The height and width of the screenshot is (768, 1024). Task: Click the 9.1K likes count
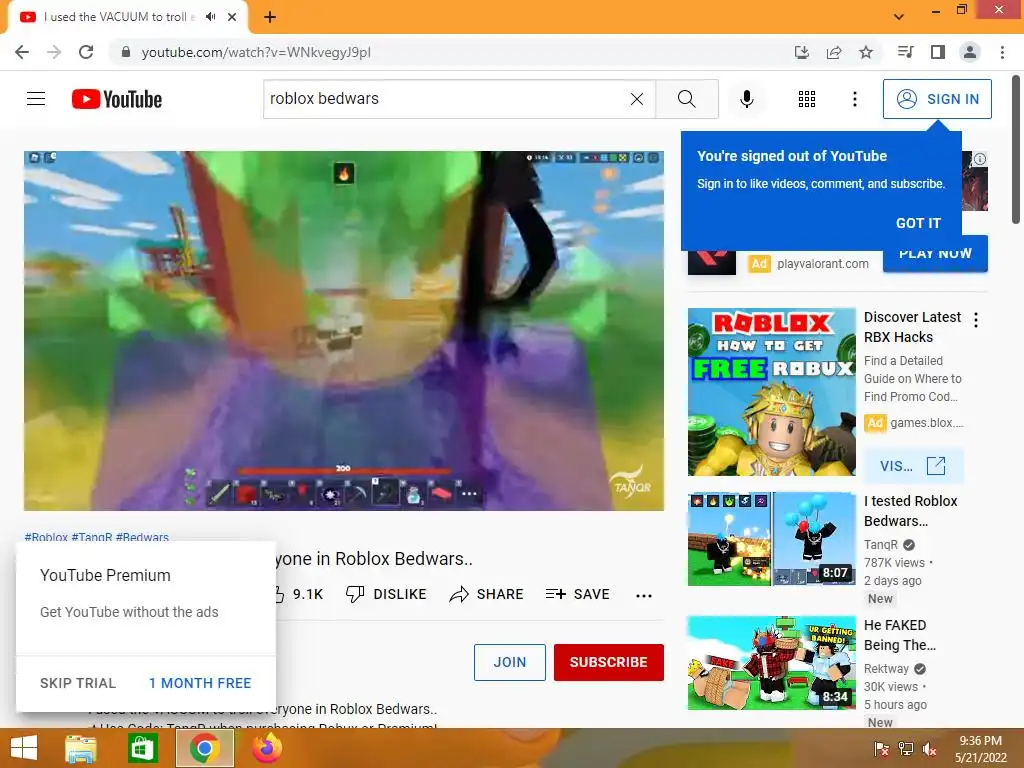click(x=308, y=594)
